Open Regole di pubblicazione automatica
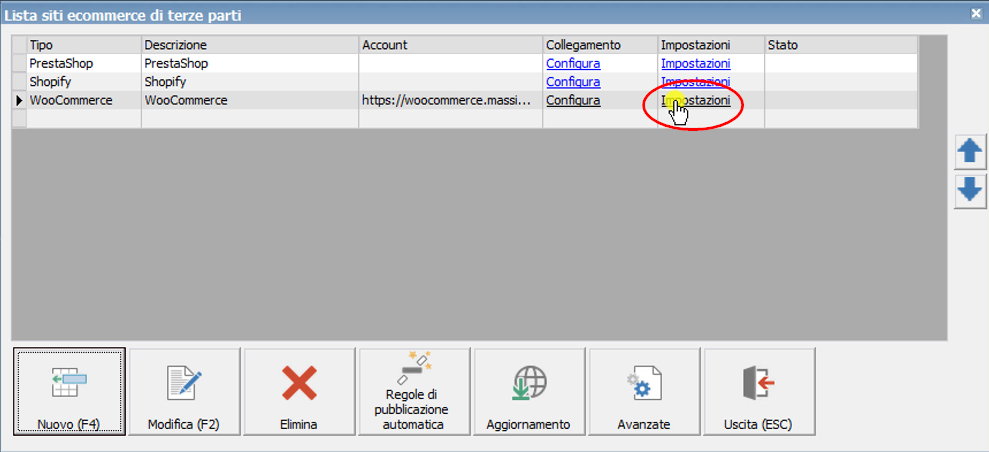 [414, 391]
